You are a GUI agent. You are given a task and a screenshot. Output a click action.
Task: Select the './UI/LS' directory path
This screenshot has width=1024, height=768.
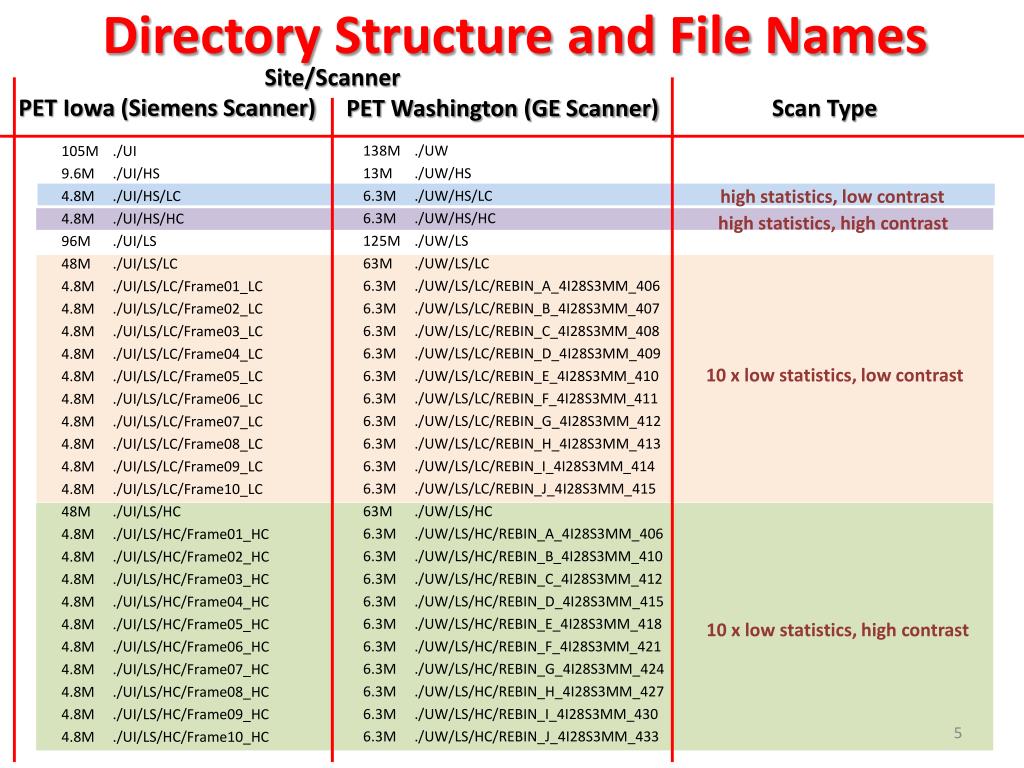click(x=135, y=241)
